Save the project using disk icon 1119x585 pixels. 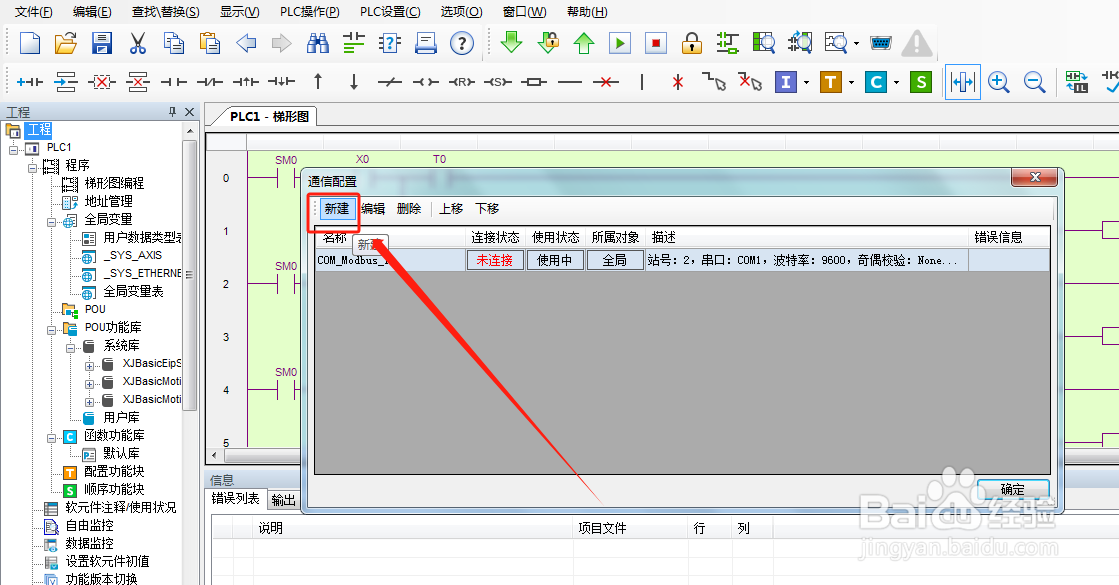[x=103, y=44]
